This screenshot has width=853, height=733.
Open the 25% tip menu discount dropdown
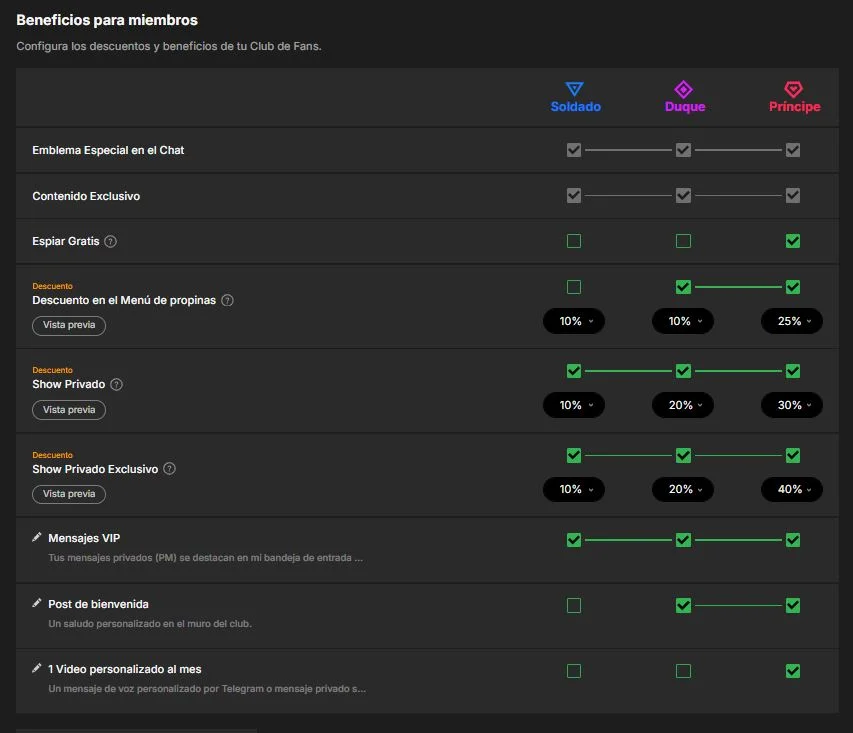pos(792,321)
